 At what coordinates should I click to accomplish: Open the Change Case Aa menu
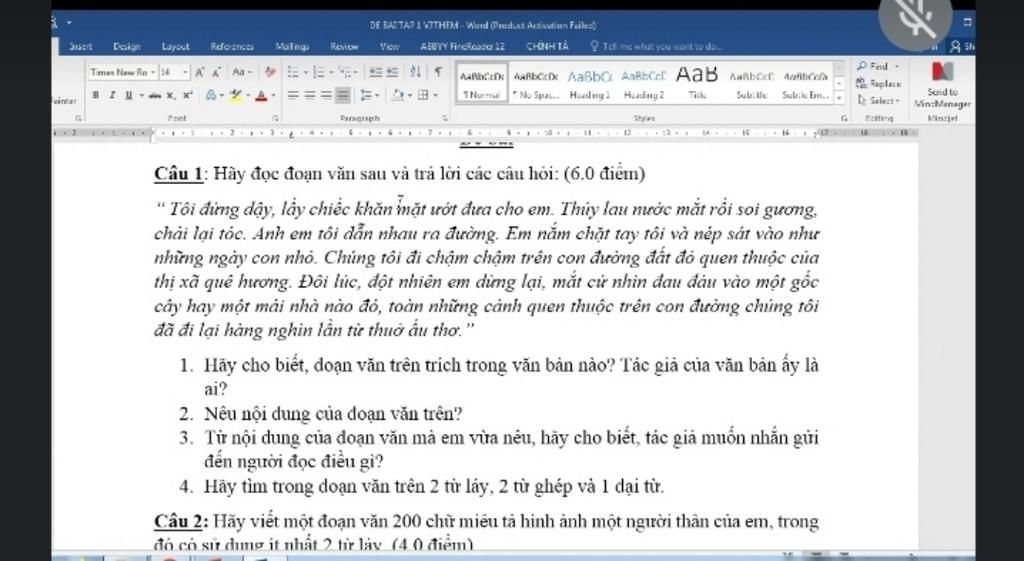240,72
